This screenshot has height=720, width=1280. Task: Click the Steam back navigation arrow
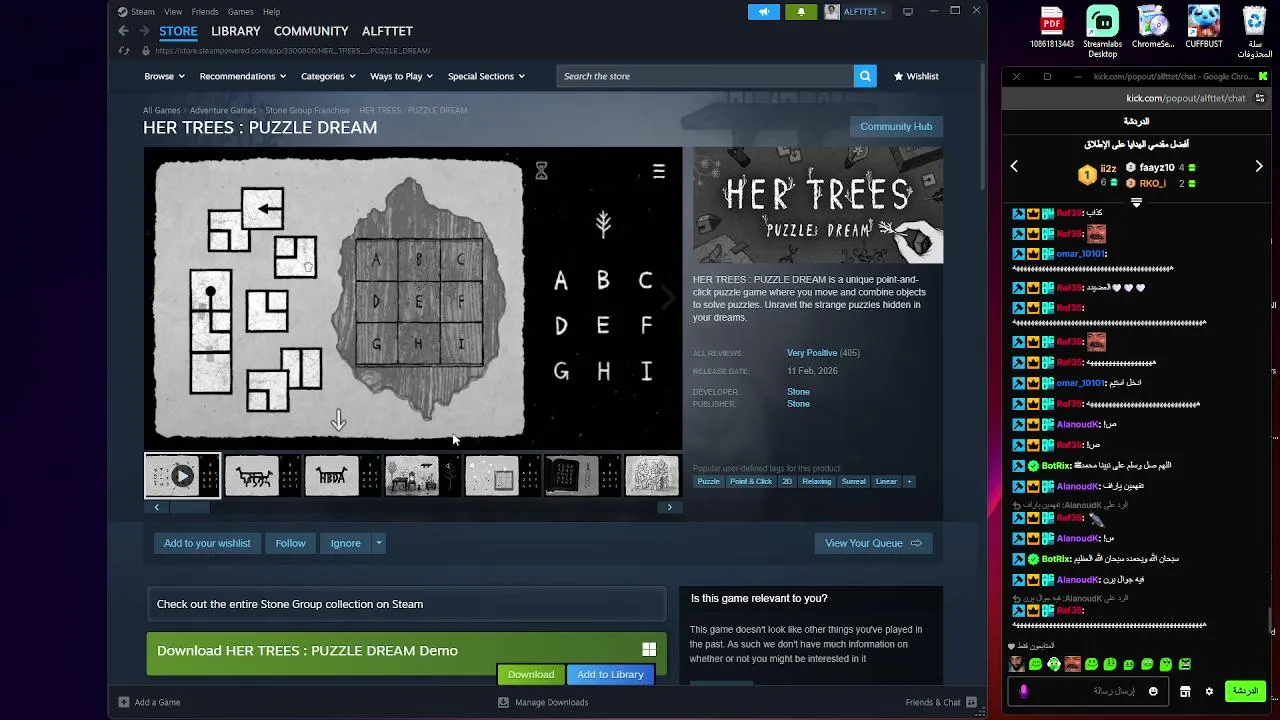point(124,31)
